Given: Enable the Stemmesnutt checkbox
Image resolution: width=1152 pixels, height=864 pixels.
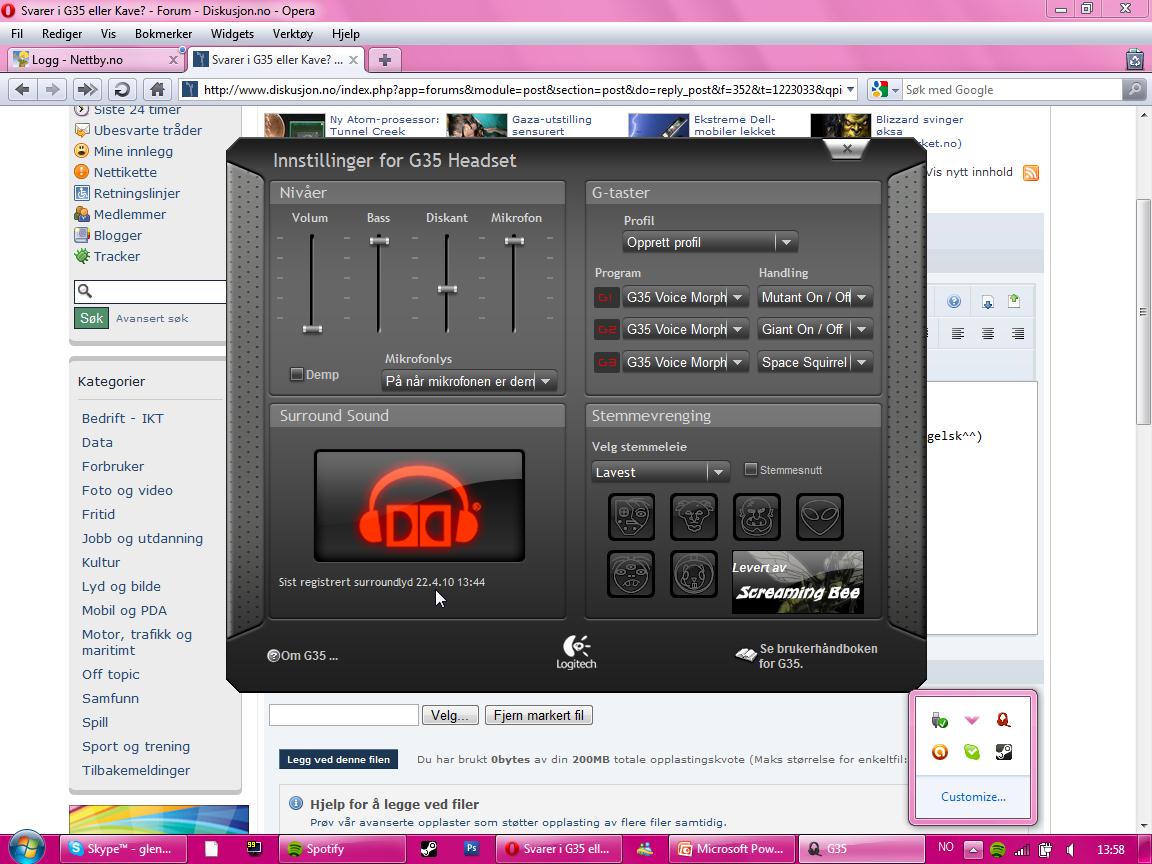Looking at the screenshot, I should click(x=751, y=469).
